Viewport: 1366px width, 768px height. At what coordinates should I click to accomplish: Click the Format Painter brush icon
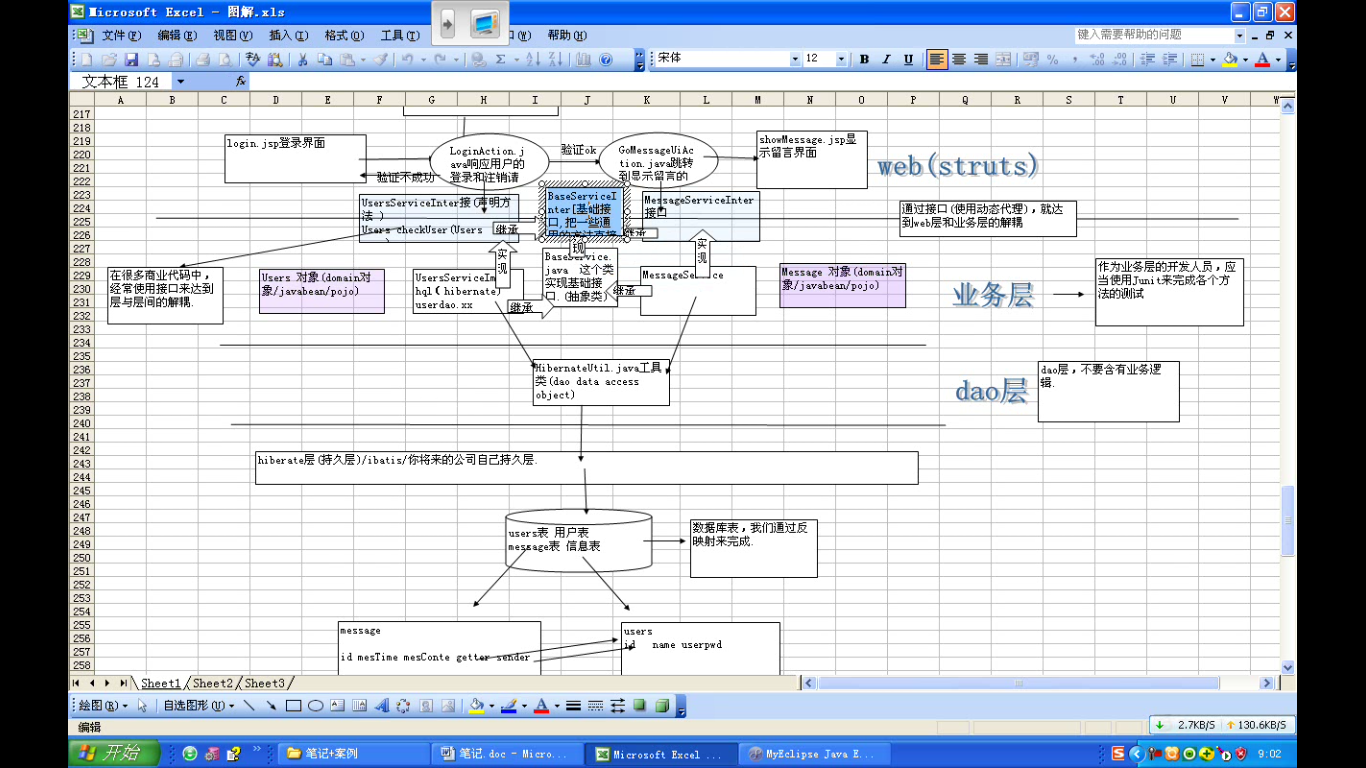[381, 59]
